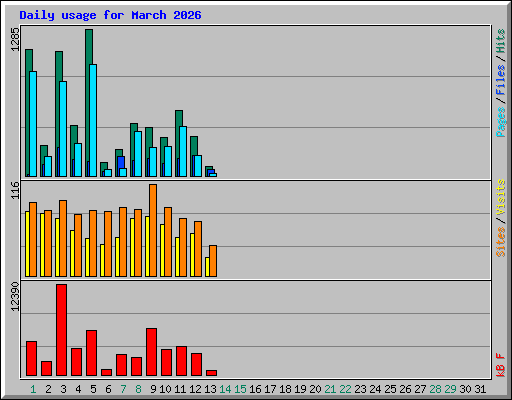Click green day label 8 on the x-axis
The width and height of the screenshot is (512, 400).
click(x=138, y=389)
